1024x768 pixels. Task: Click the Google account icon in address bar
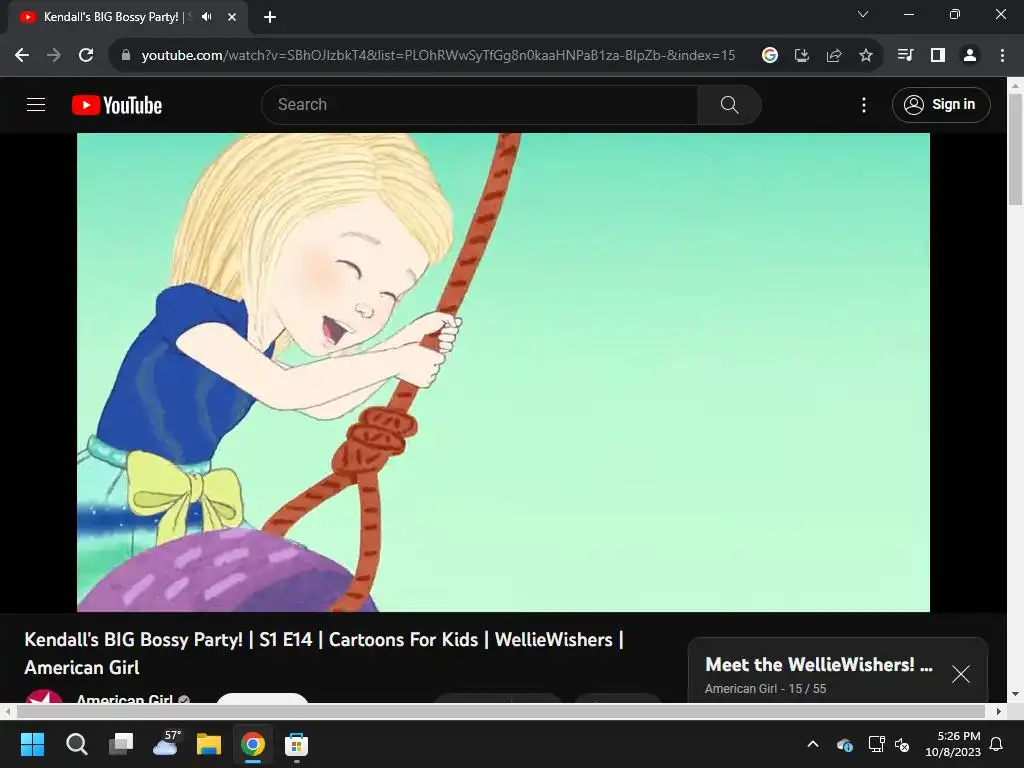(x=770, y=56)
